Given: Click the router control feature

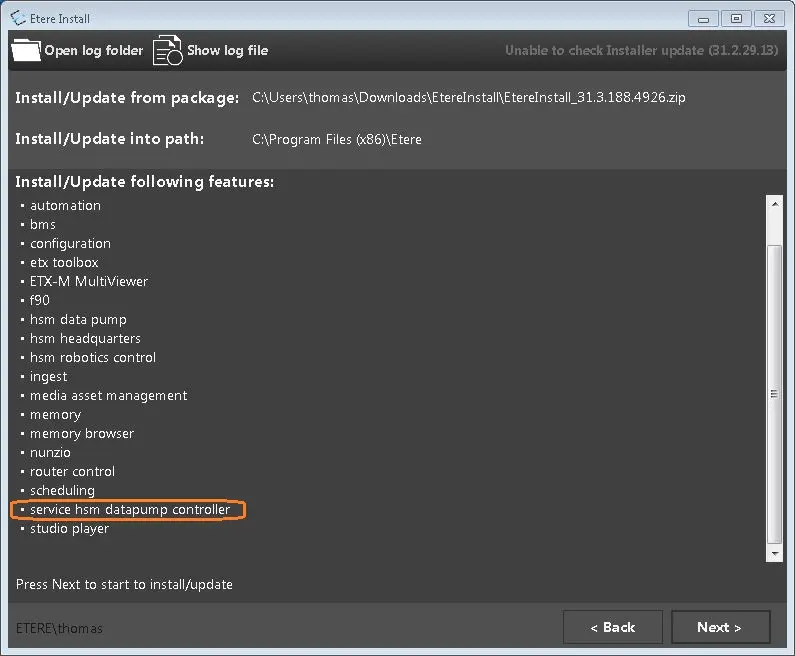Looking at the screenshot, I should [72, 471].
